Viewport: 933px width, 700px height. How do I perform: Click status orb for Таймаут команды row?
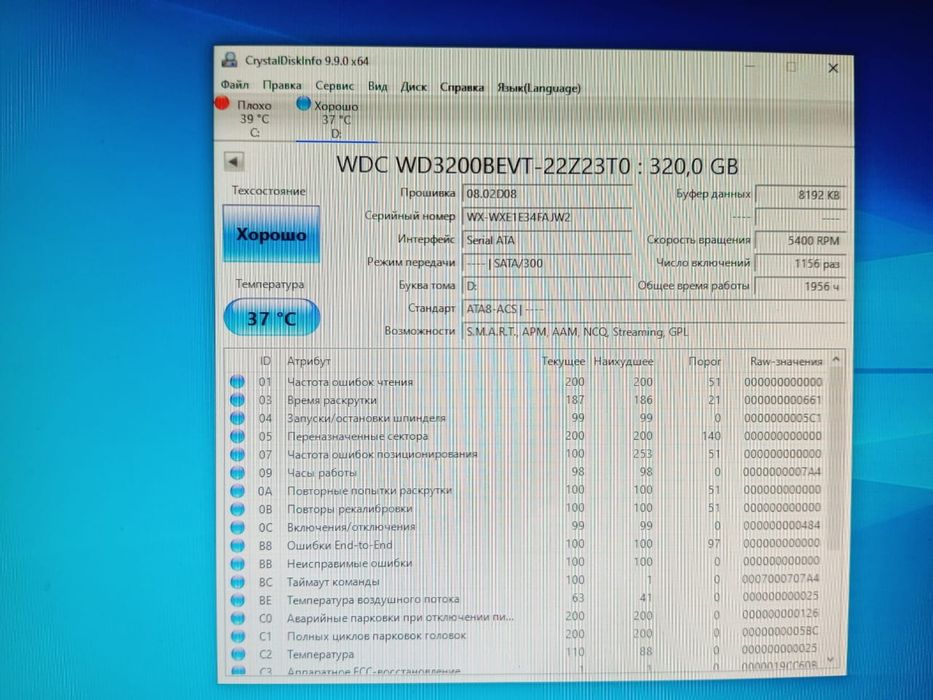coord(237,582)
